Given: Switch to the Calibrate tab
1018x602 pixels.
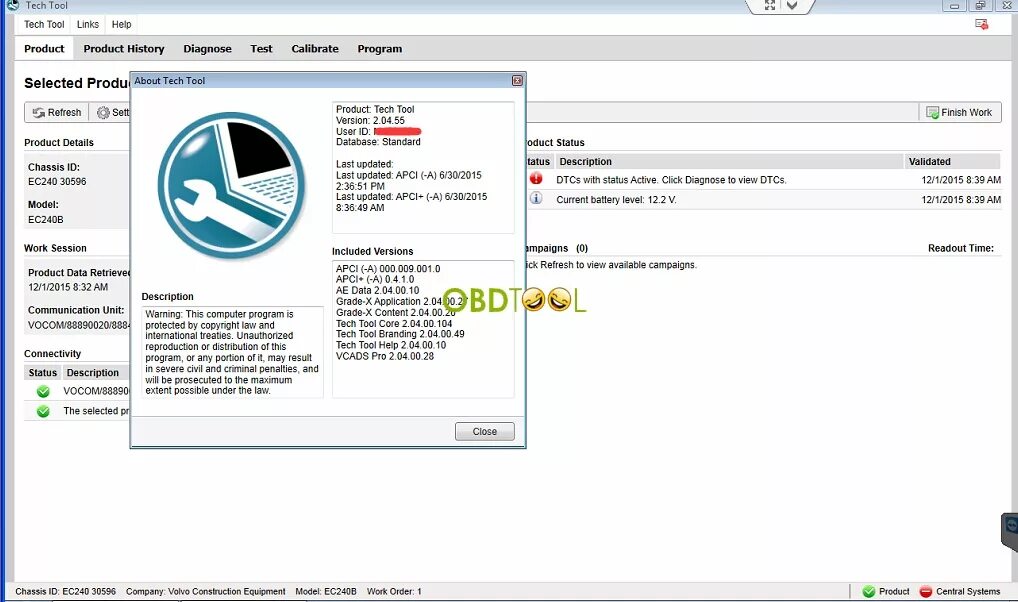Looking at the screenshot, I should pyautogui.click(x=315, y=49).
